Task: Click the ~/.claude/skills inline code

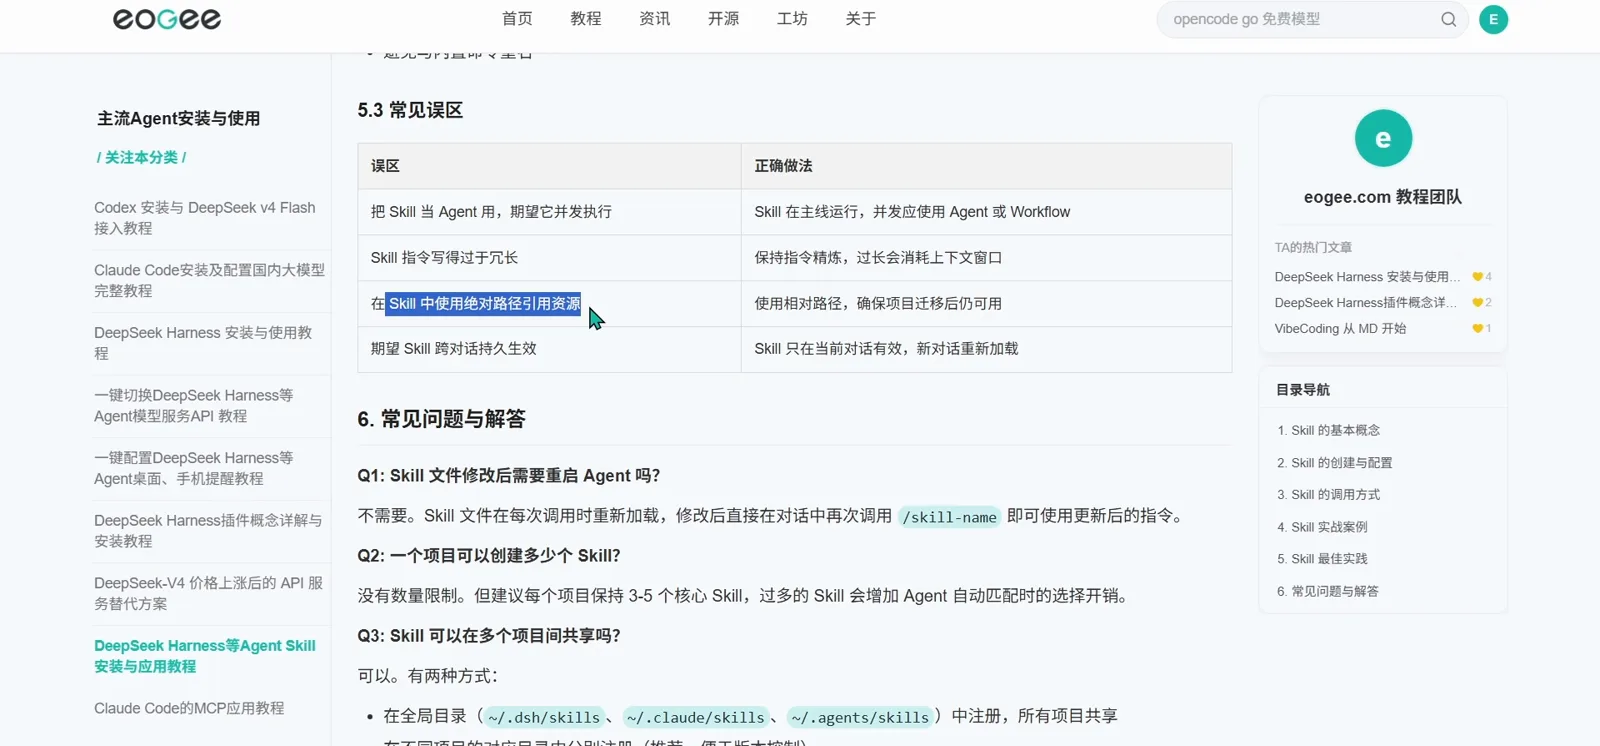Action: 696,717
